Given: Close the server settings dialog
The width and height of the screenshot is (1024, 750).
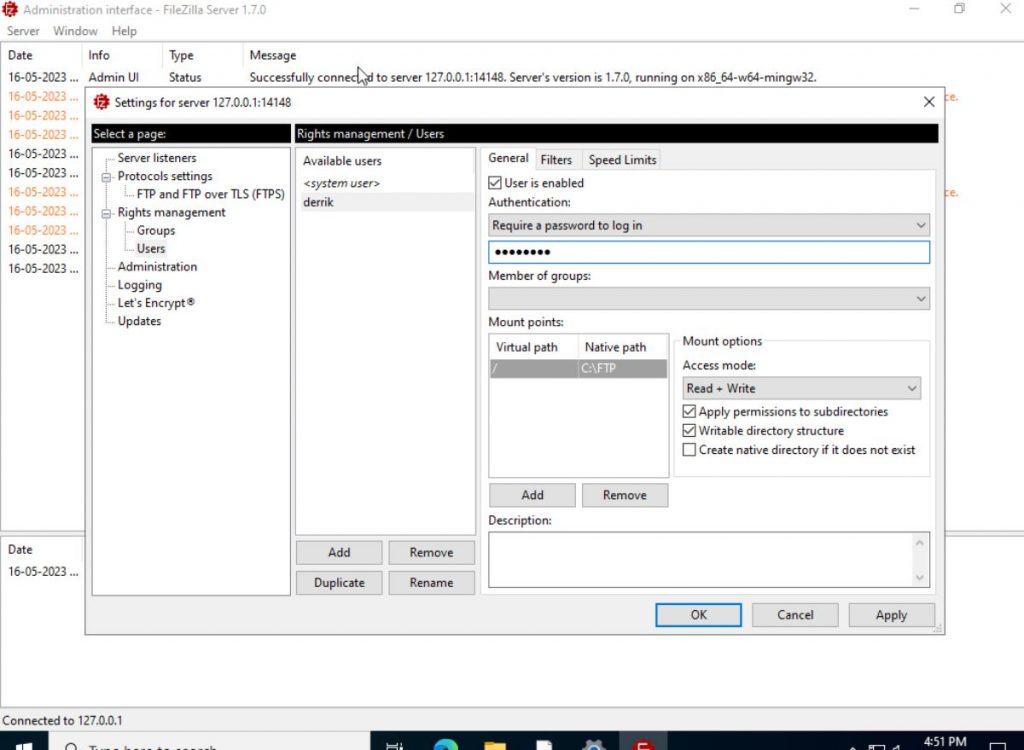Looking at the screenshot, I should pos(928,102).
